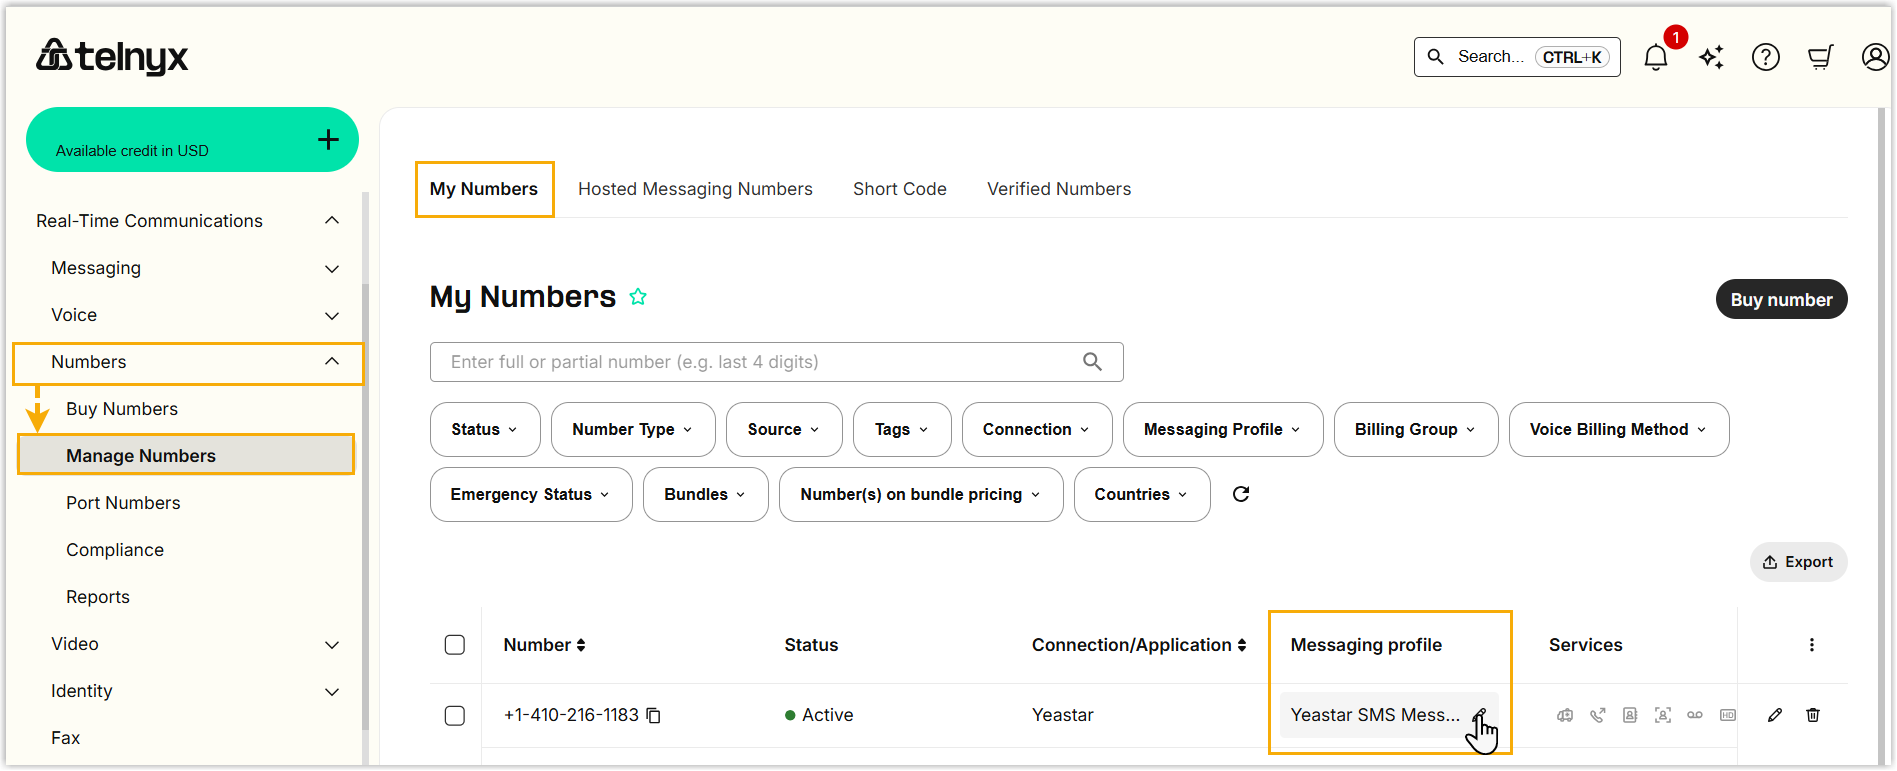
Task: Click the voicemail service icon
Action: tap(1695, 715)
